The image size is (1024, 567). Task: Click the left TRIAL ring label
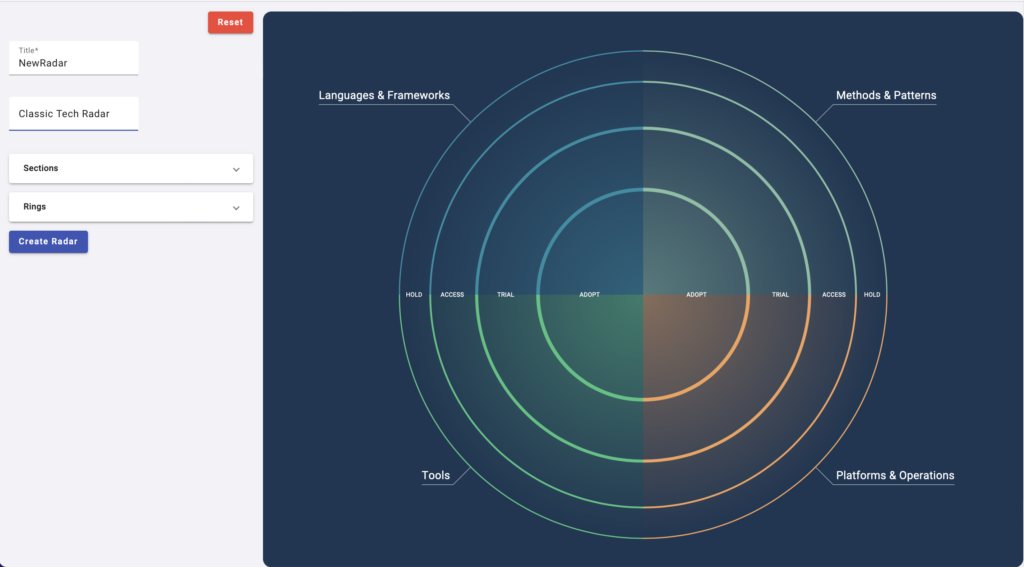click(x=505, y=295)
